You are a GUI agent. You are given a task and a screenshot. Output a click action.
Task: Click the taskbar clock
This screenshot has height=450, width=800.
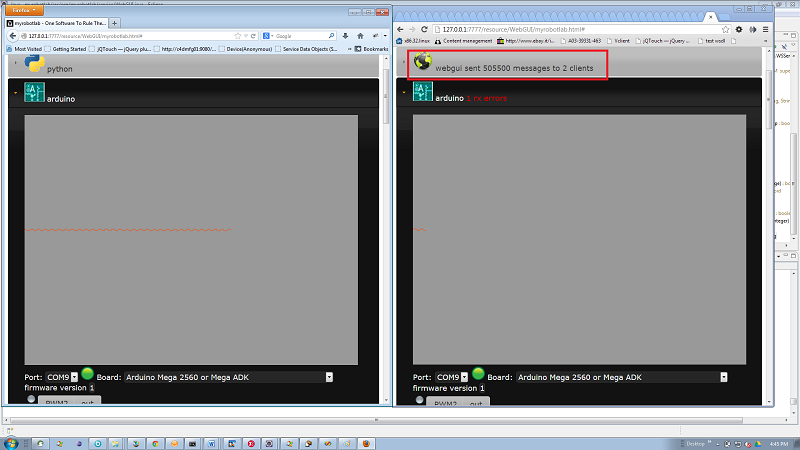[779, 443]
